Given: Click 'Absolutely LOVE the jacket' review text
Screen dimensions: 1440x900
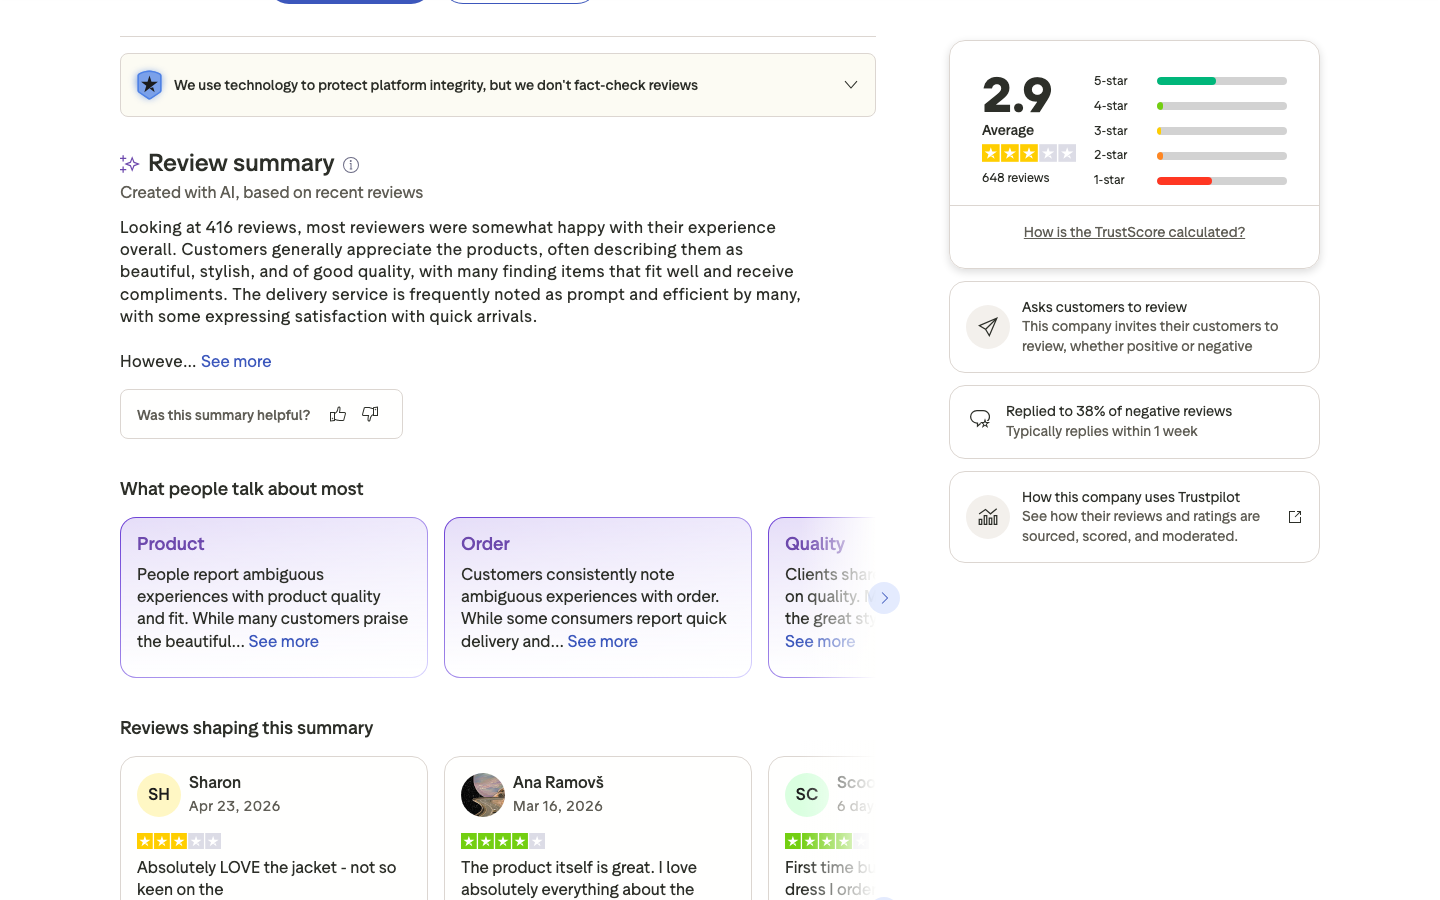Looking at the screenshot, I should pos(267,878).
